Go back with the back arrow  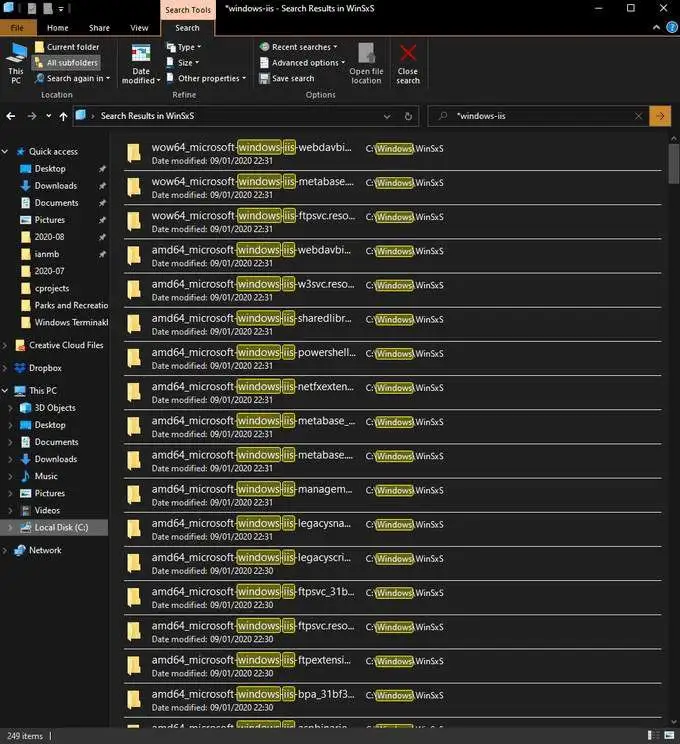coord(11,116)
